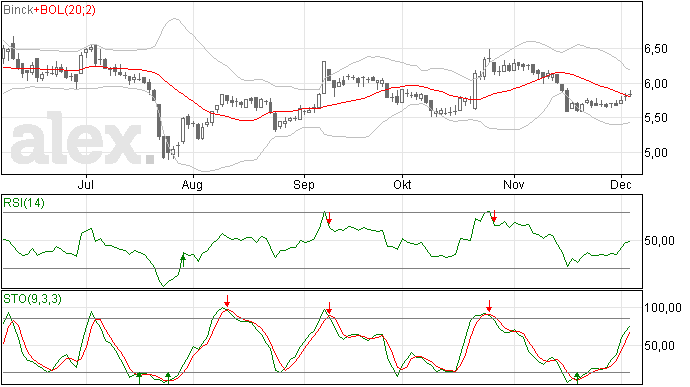Select the Okt label on time axis
This screenshot has width=690, height=387.
(x=402, y=184)
